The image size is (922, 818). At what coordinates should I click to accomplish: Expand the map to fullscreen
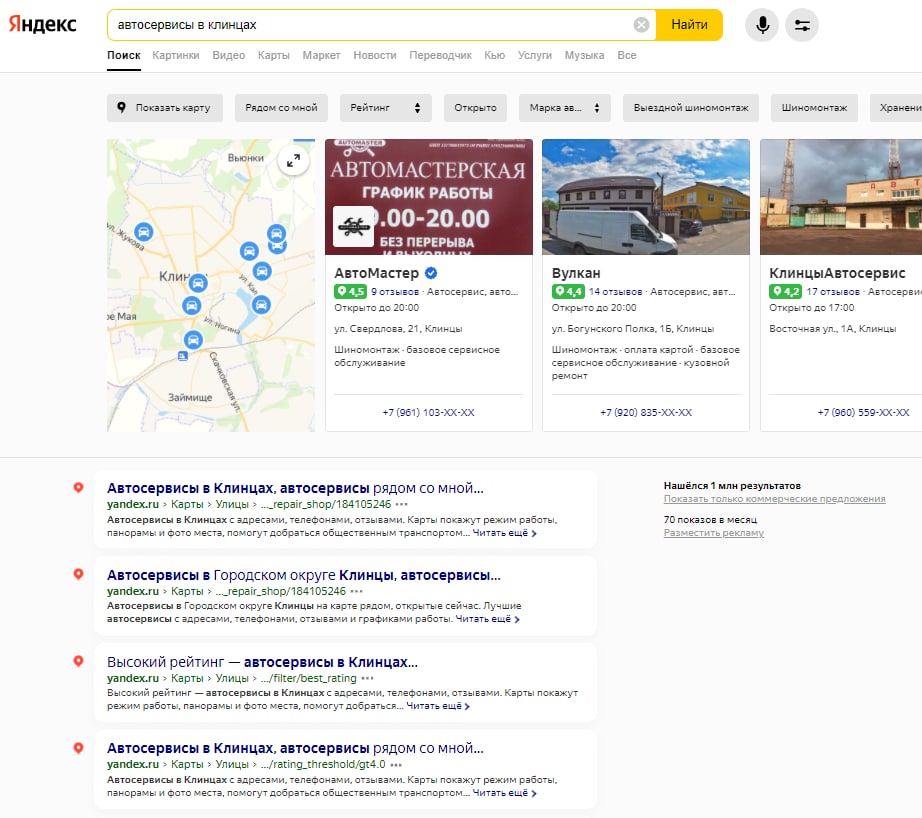pos(293,160)
